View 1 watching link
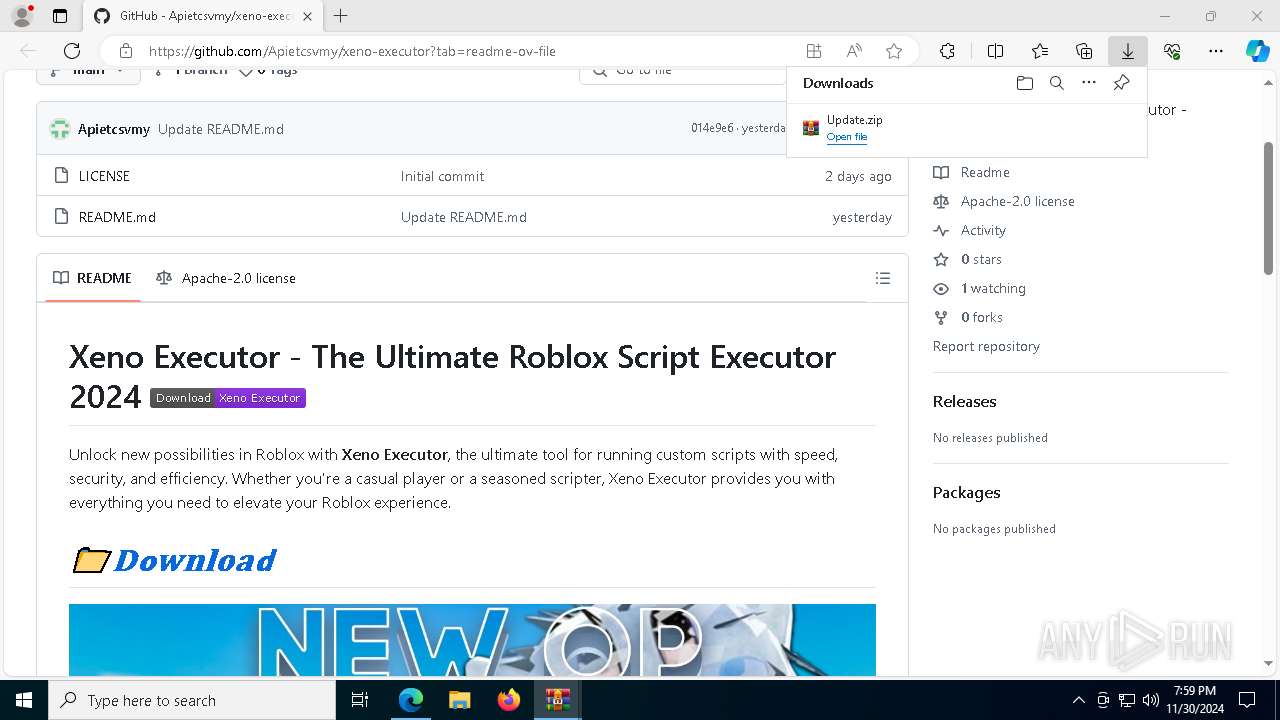 click(x=993, y=288)
